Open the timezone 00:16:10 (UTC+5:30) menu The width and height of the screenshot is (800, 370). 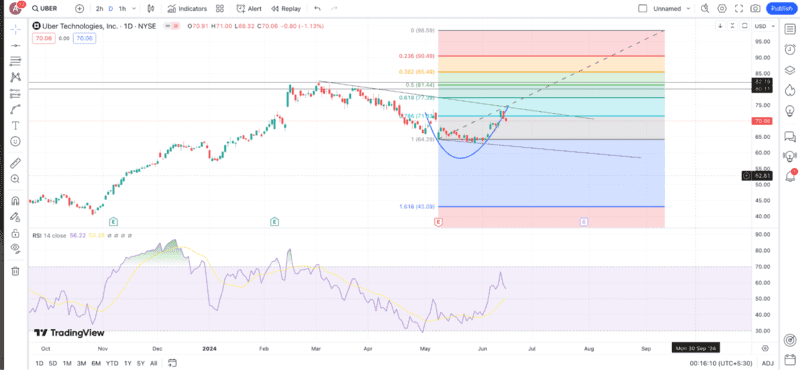click(720, 363)
